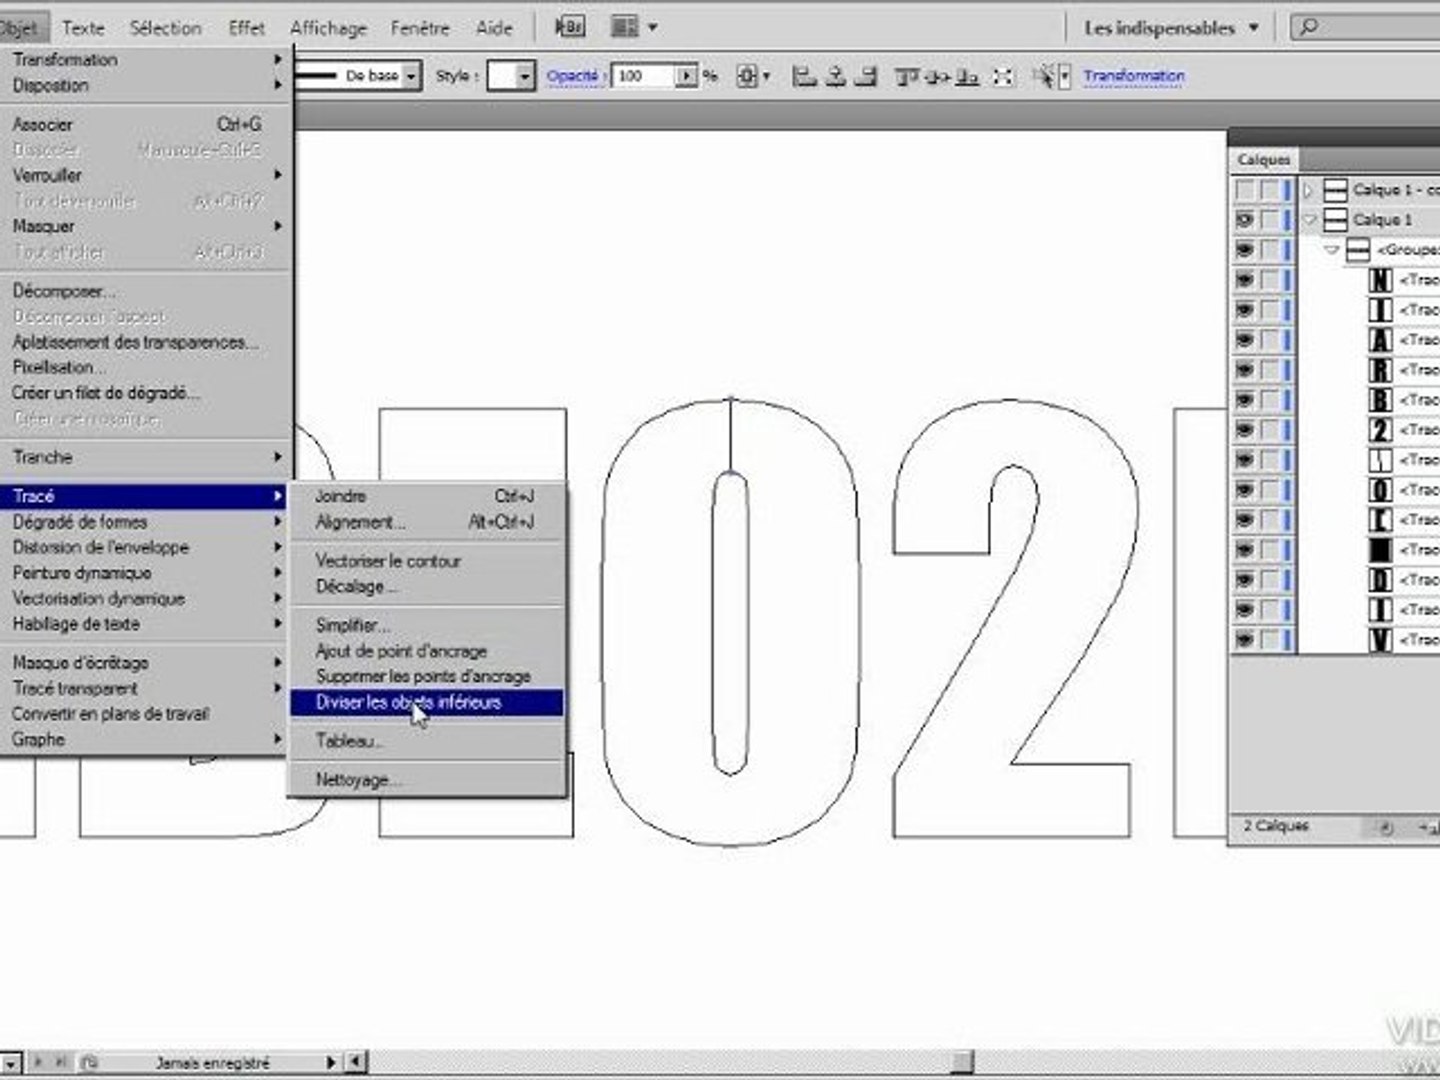Click the status bar icon left of Jamais enregistré

88,1062
